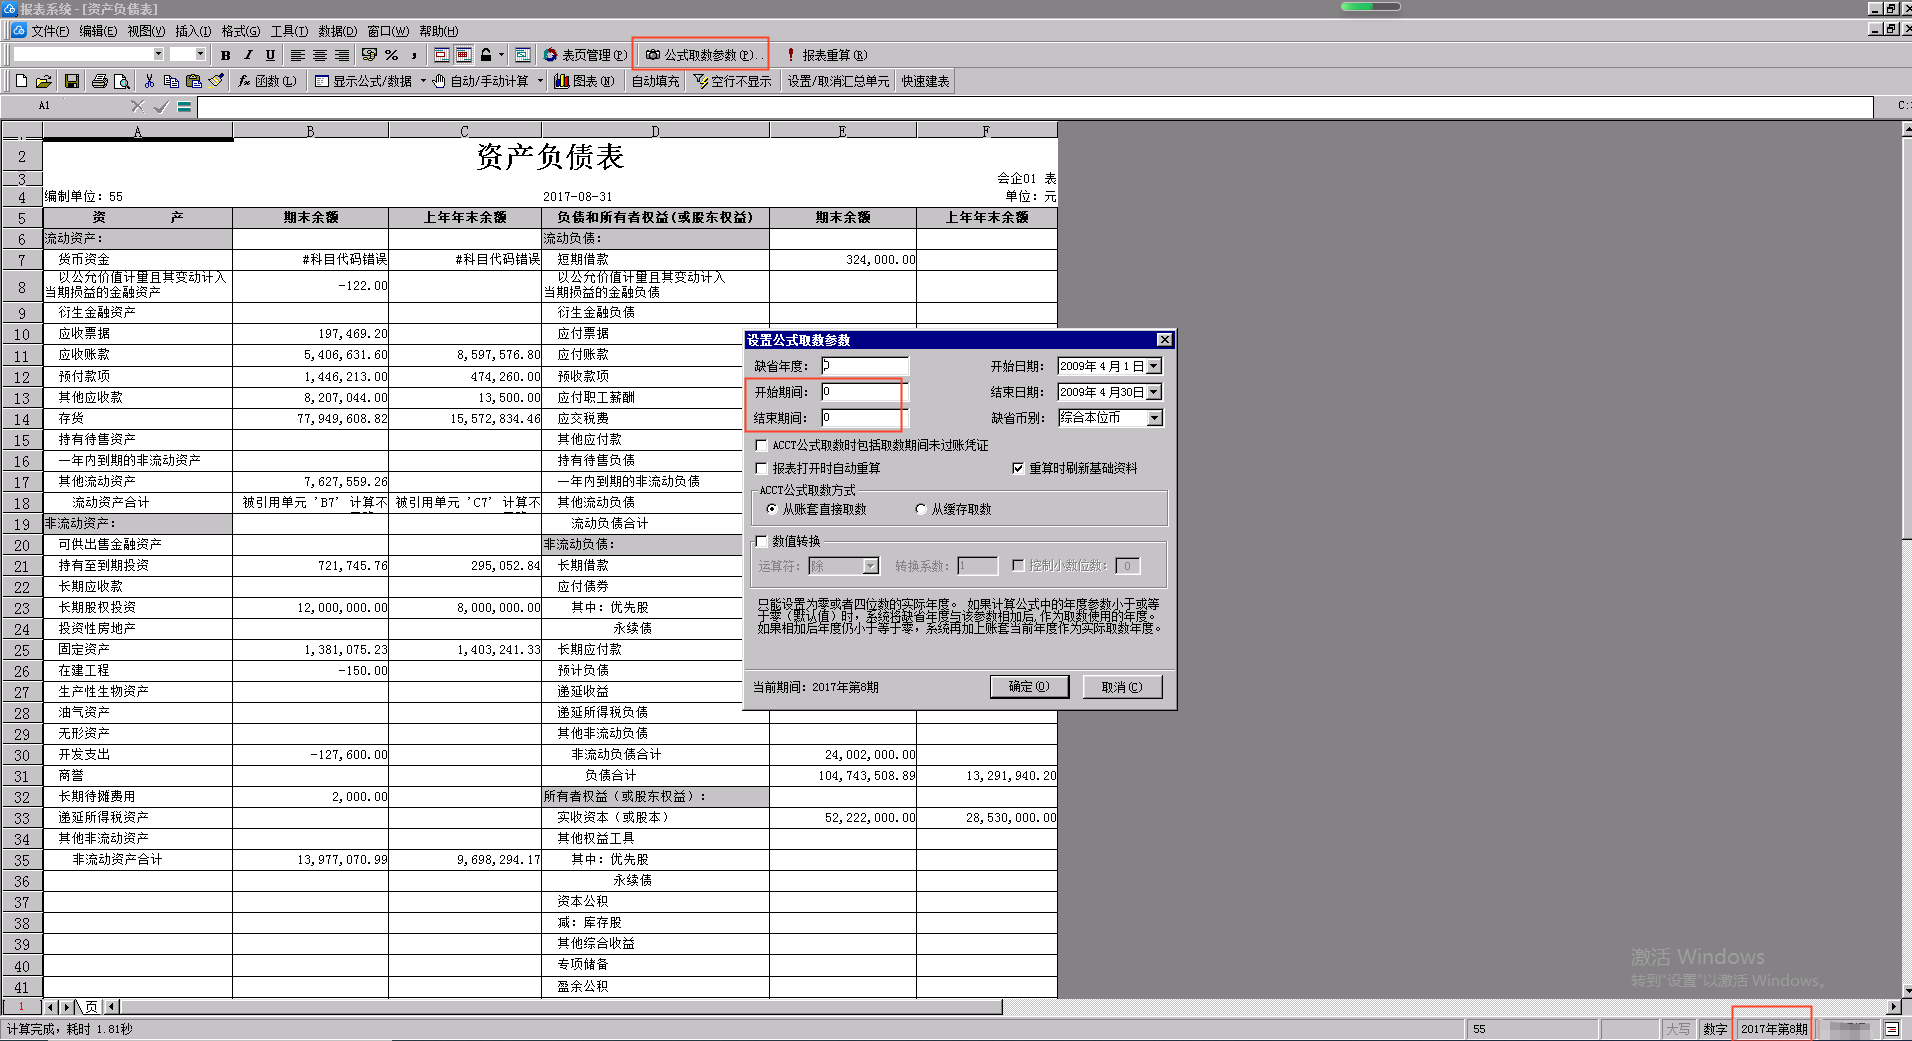Click the lock cell icon
Viewport: 1912px width, 1041px height.
click(486, 55)
